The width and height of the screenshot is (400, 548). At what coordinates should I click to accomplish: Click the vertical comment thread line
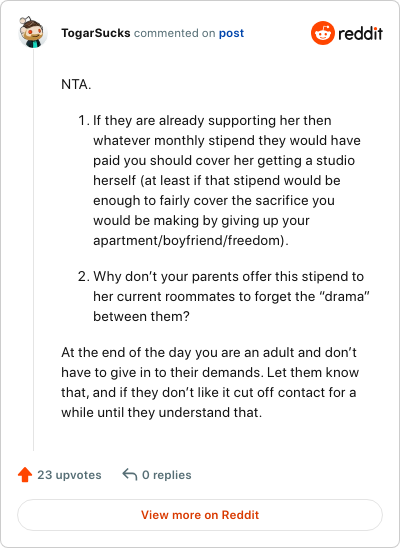(34, 250)
